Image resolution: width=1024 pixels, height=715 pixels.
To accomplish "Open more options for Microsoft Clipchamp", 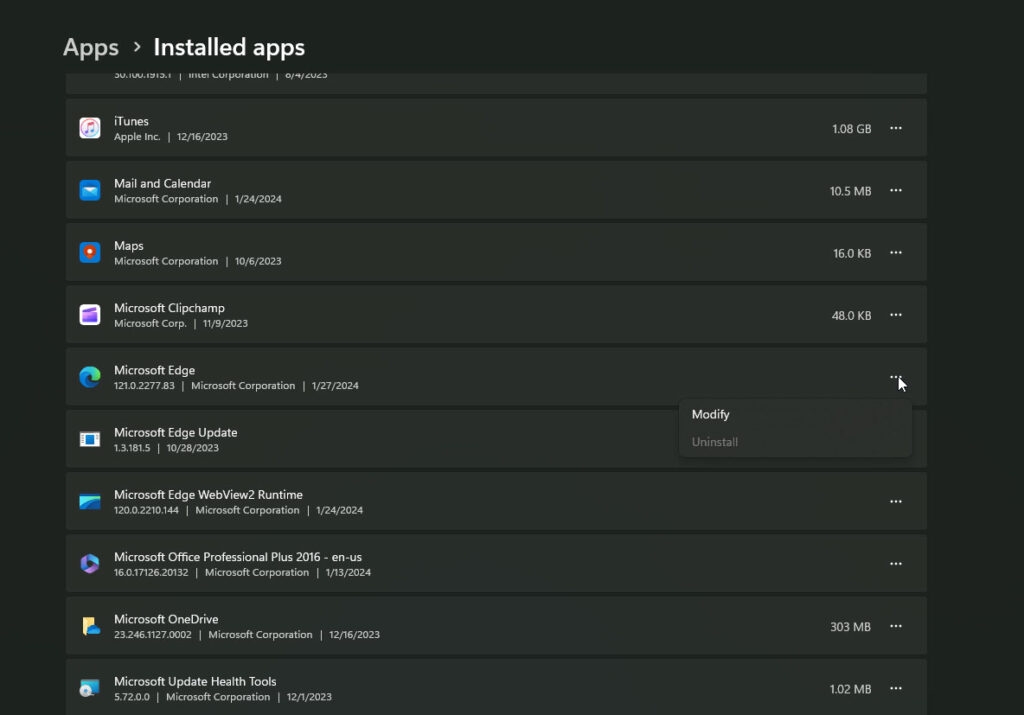I will coord(895,315).
